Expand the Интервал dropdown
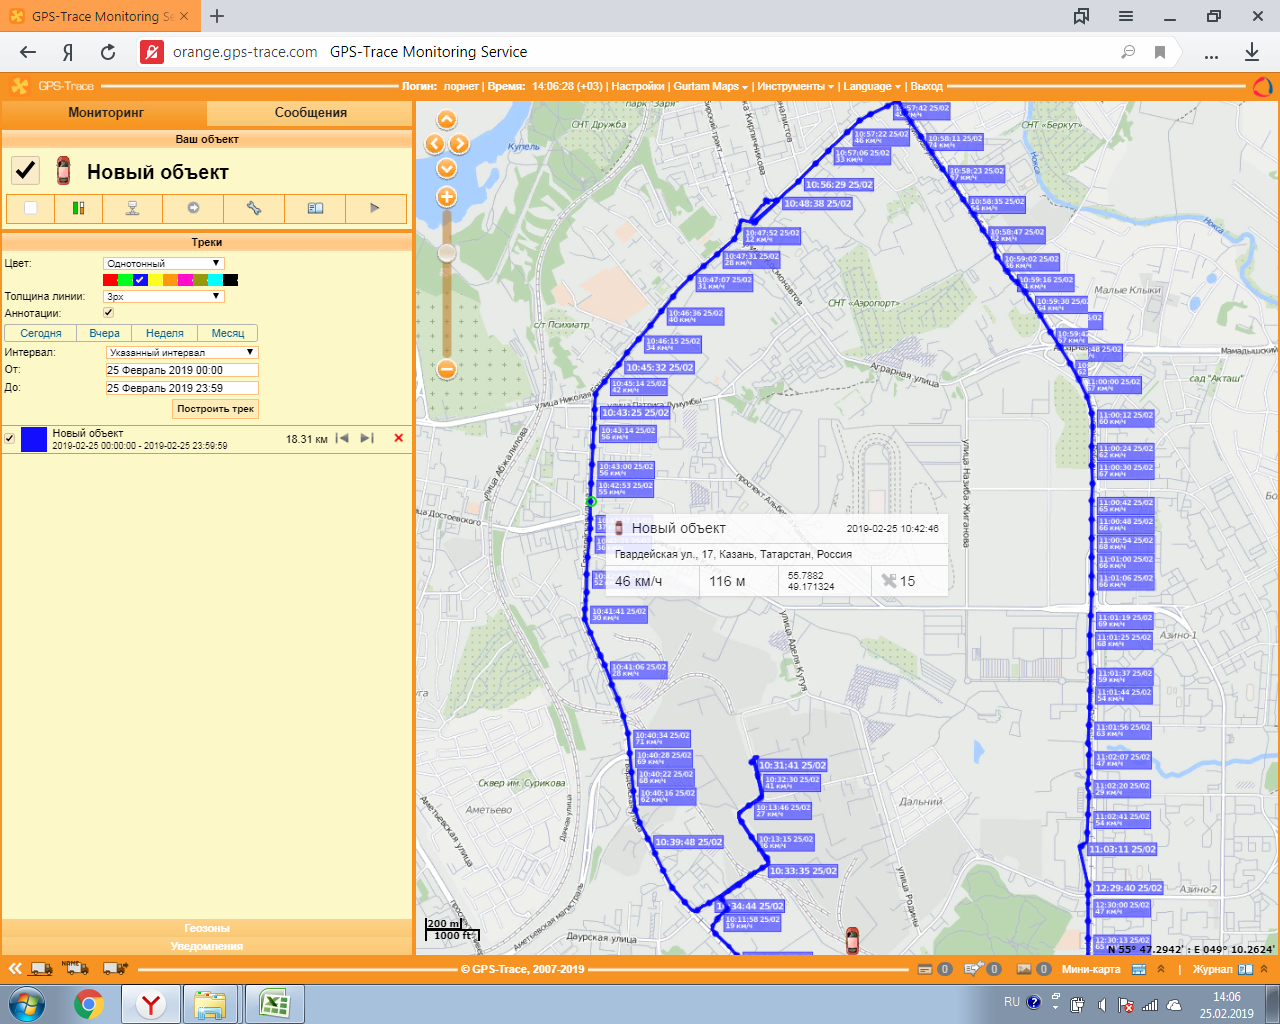 (x=181, y=352)
